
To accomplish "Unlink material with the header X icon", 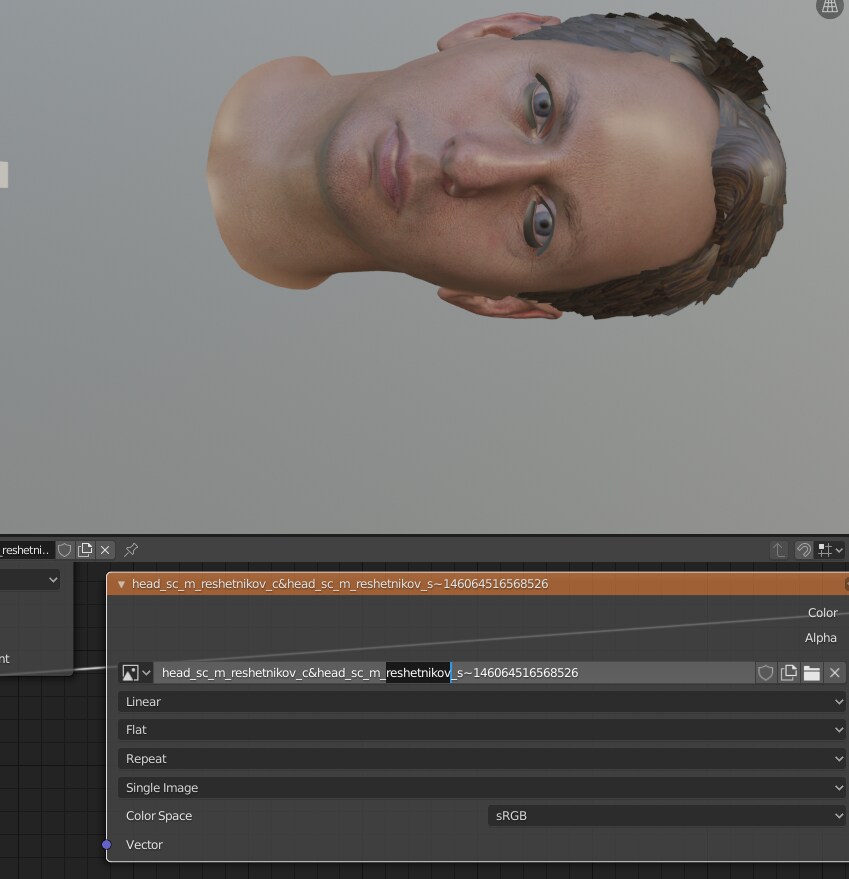I will tap(105, 550).
